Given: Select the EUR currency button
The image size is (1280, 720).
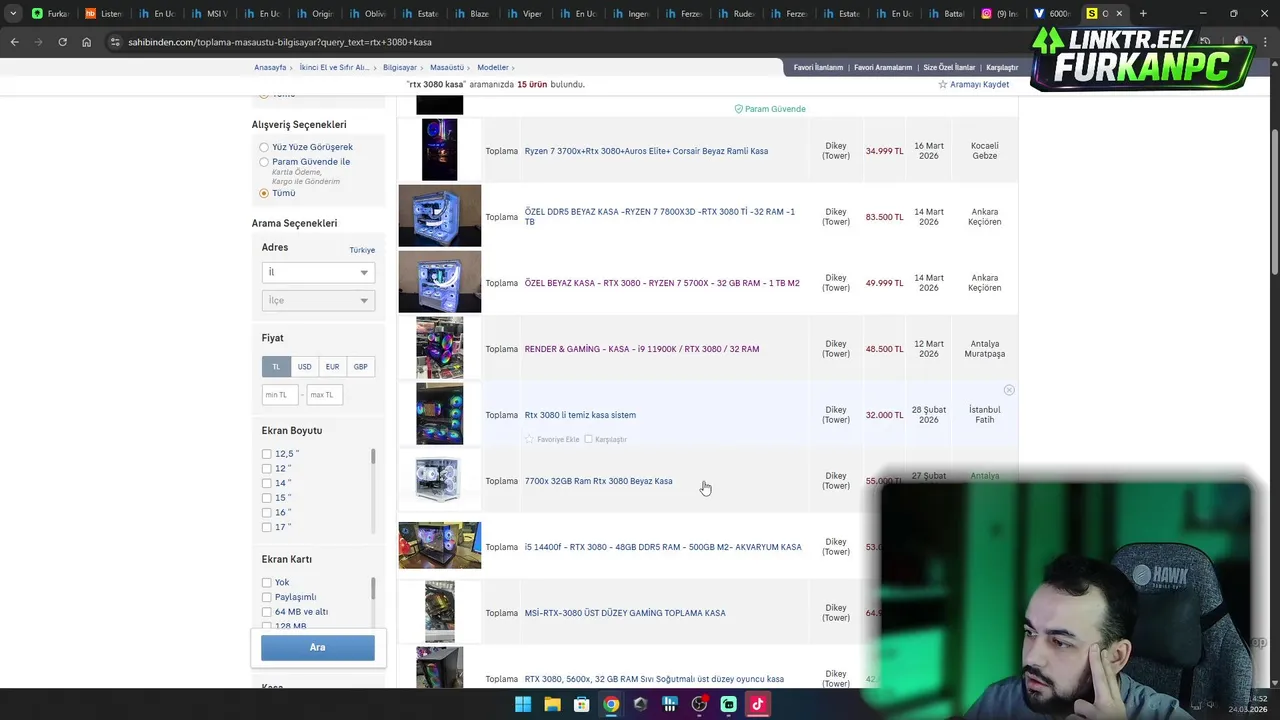Looking at the screenshot, I should pos(332,367).
